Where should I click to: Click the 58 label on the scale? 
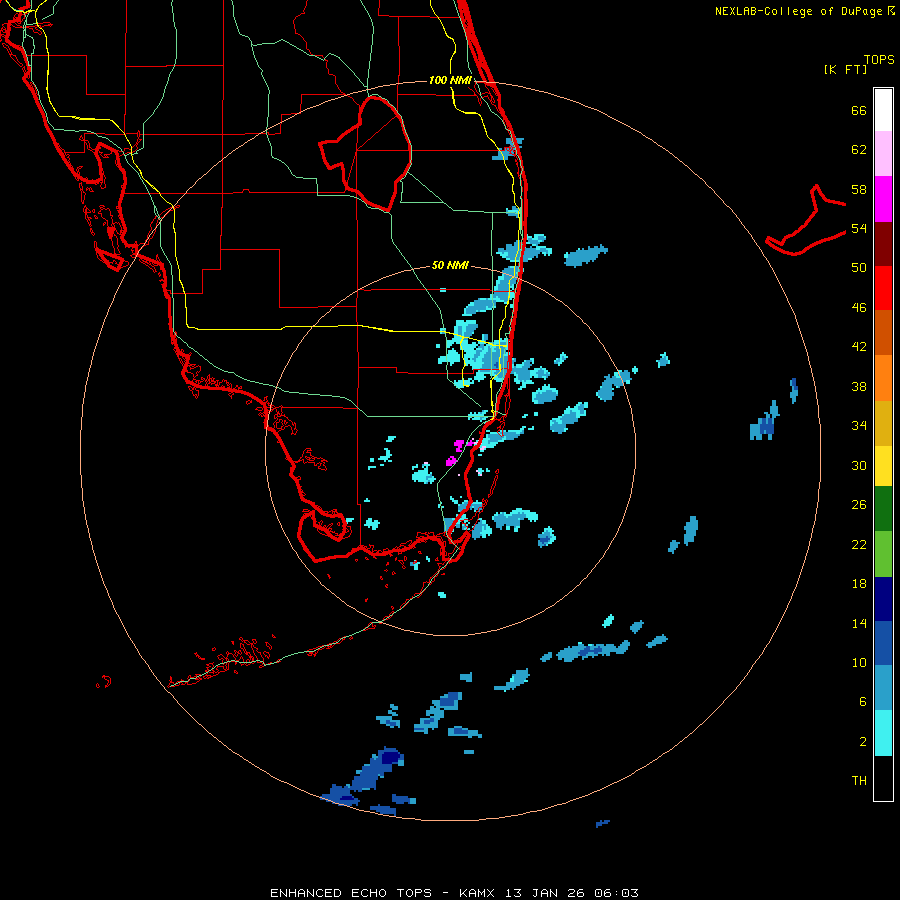[x=859, y=189]
